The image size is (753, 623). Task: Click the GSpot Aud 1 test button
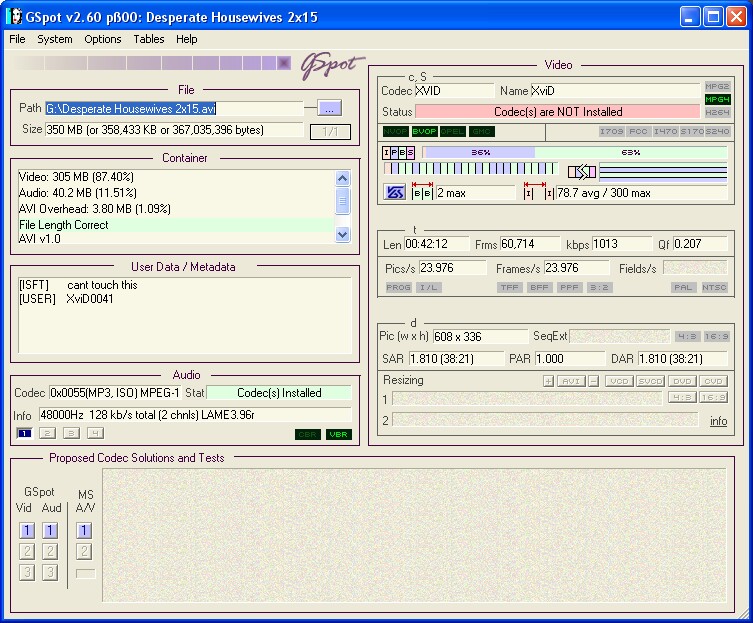(50, 530)
